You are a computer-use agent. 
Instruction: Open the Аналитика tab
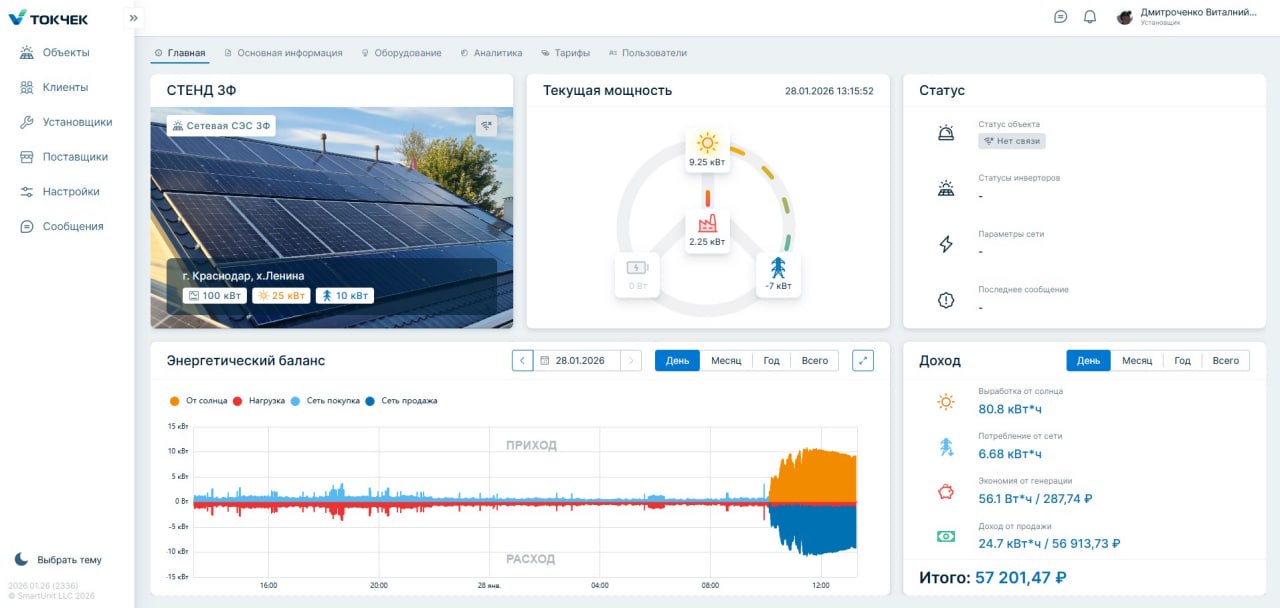click(491, 53)
